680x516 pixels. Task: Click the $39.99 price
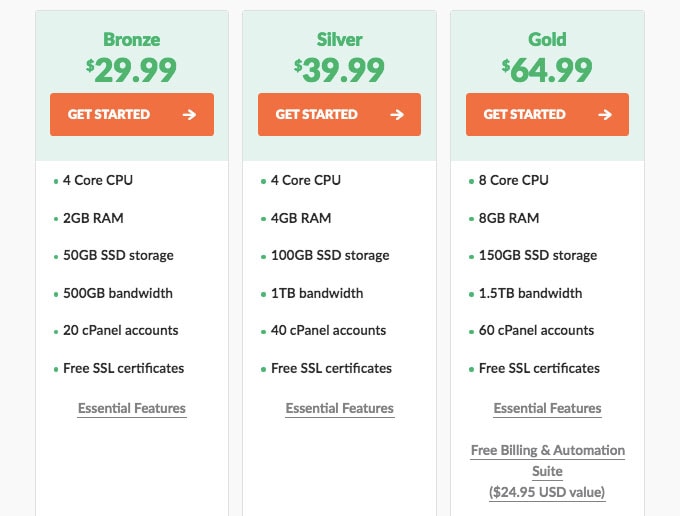(x=339, y=70)
